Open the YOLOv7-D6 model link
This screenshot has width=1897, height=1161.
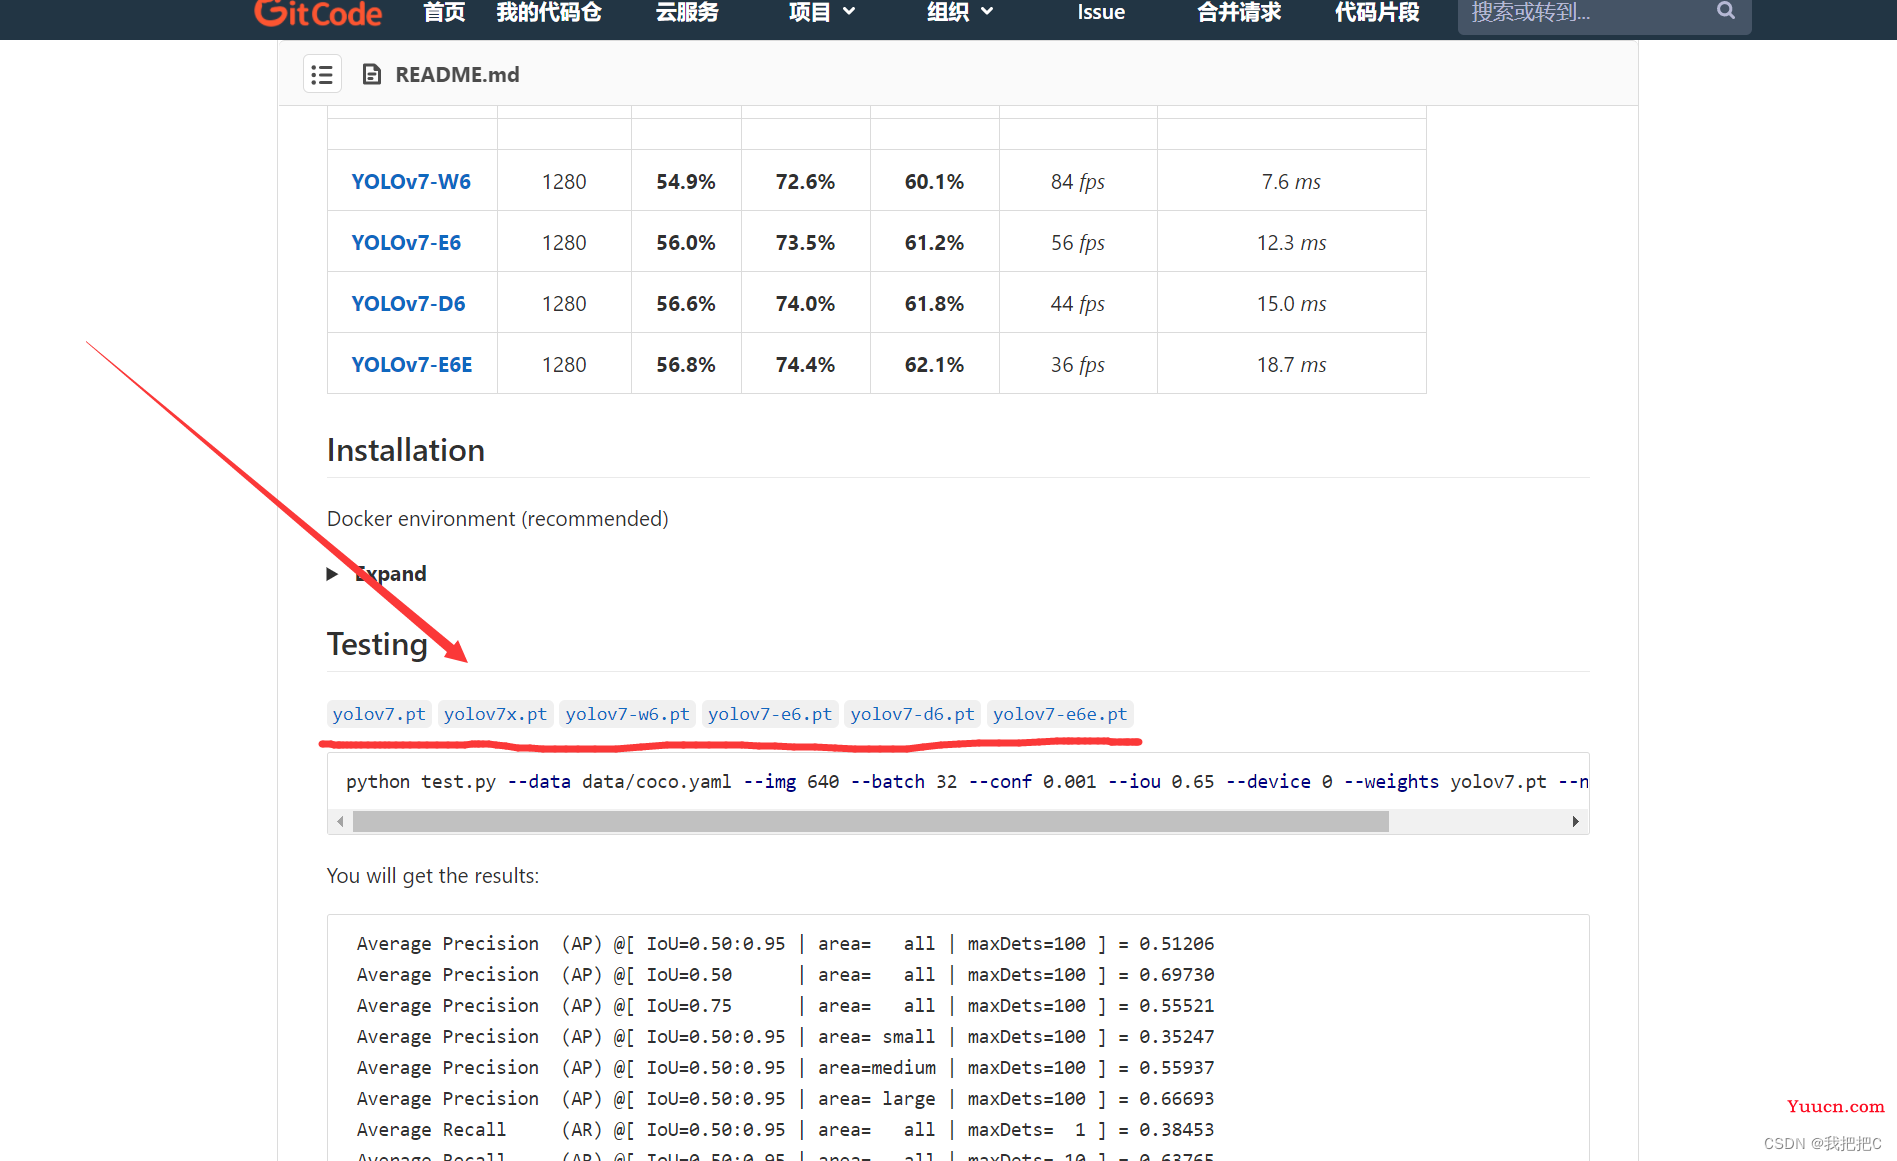pyautogui.click(x=408, y=304)
